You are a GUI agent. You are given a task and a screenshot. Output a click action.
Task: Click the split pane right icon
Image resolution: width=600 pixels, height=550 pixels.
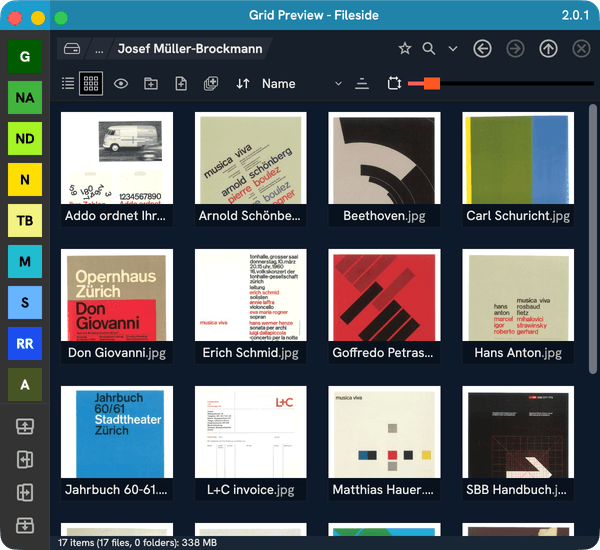point(25,492)
